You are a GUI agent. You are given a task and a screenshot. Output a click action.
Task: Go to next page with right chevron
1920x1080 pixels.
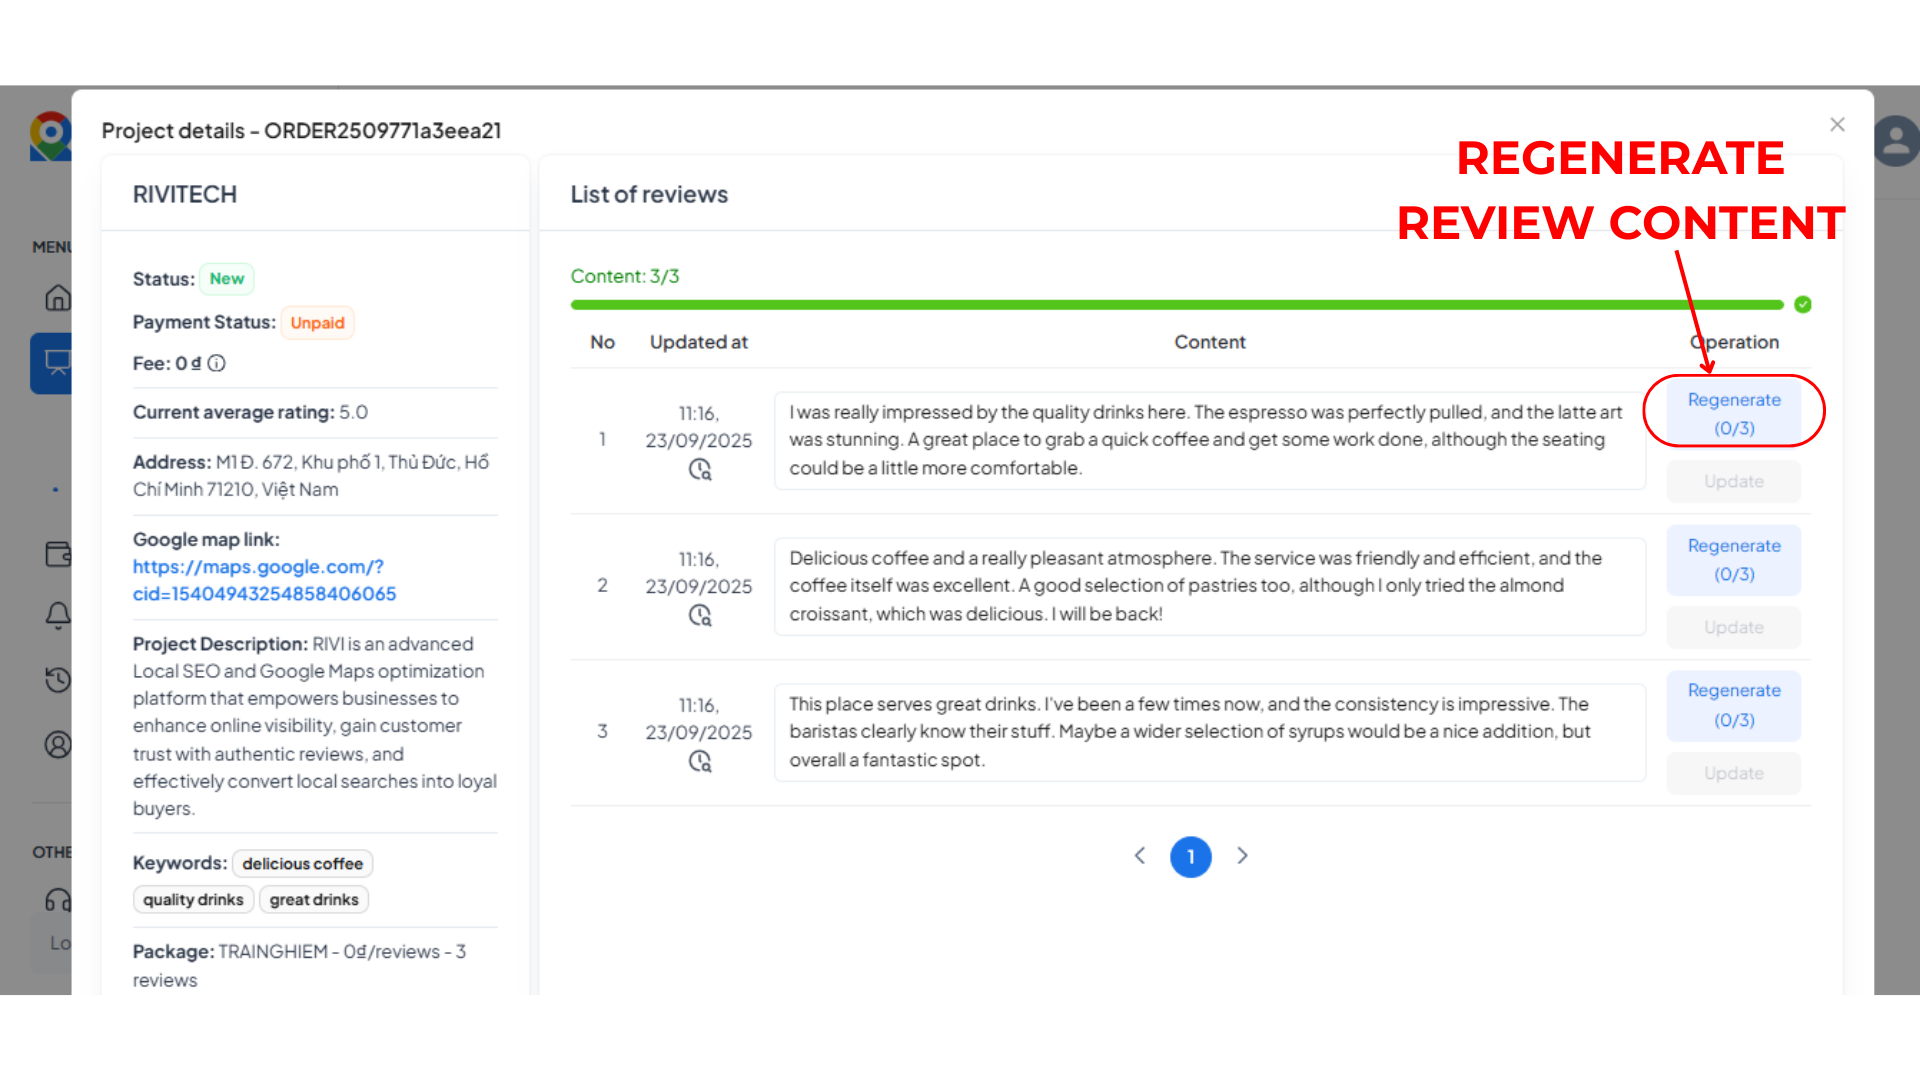(x=1242, y=856)
